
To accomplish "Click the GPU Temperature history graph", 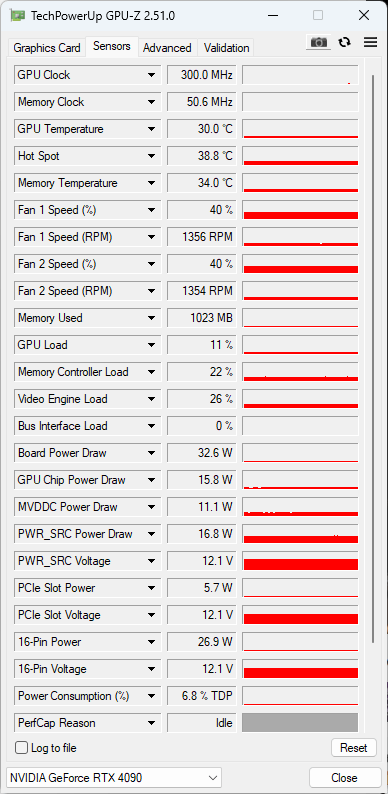I will point(300,129).
